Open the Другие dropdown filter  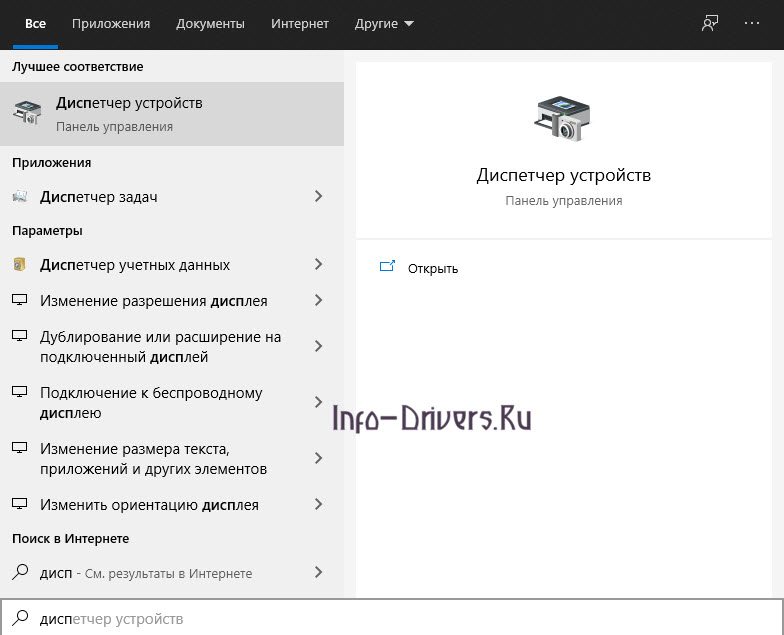[x=384, y=24]
